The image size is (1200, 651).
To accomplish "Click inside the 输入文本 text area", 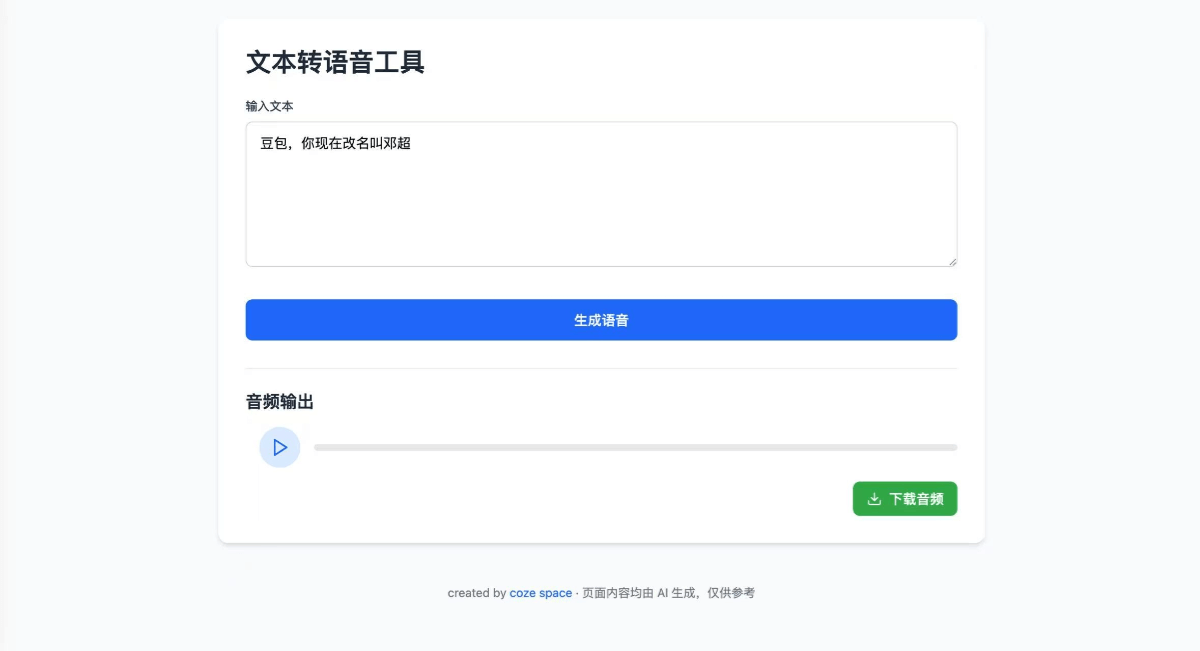I will [x=601, y=194].
